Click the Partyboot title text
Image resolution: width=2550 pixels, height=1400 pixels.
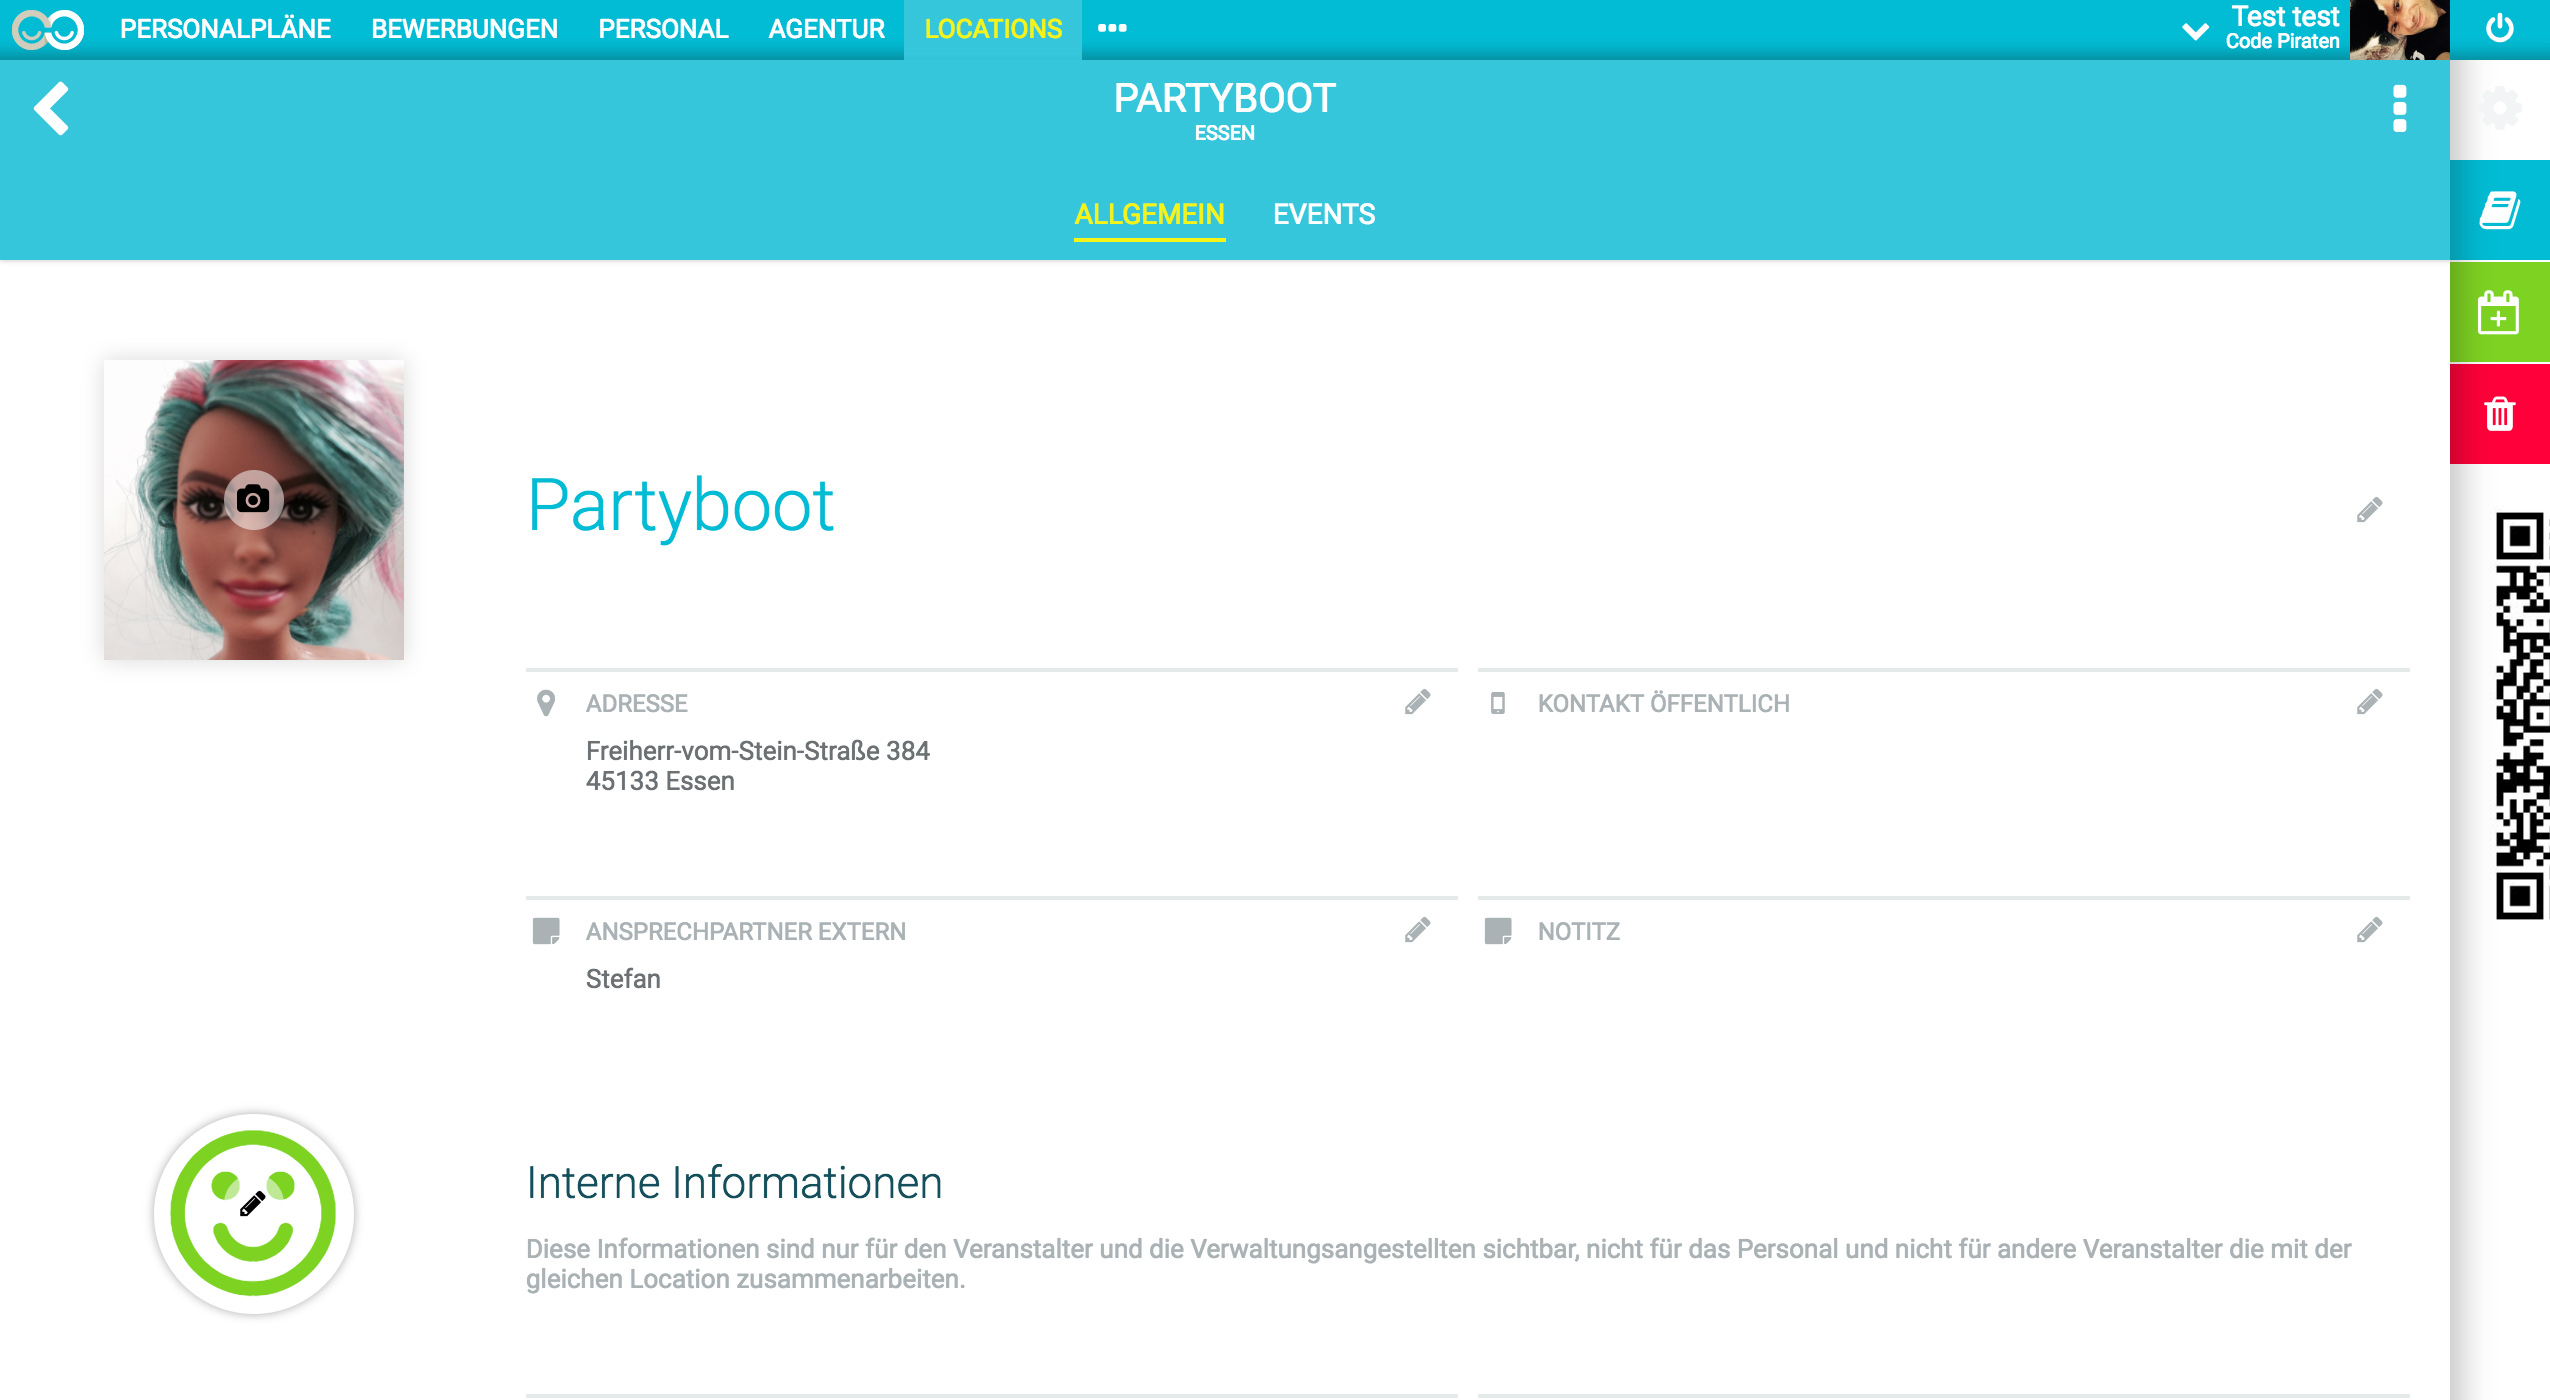tap(680, 507)
